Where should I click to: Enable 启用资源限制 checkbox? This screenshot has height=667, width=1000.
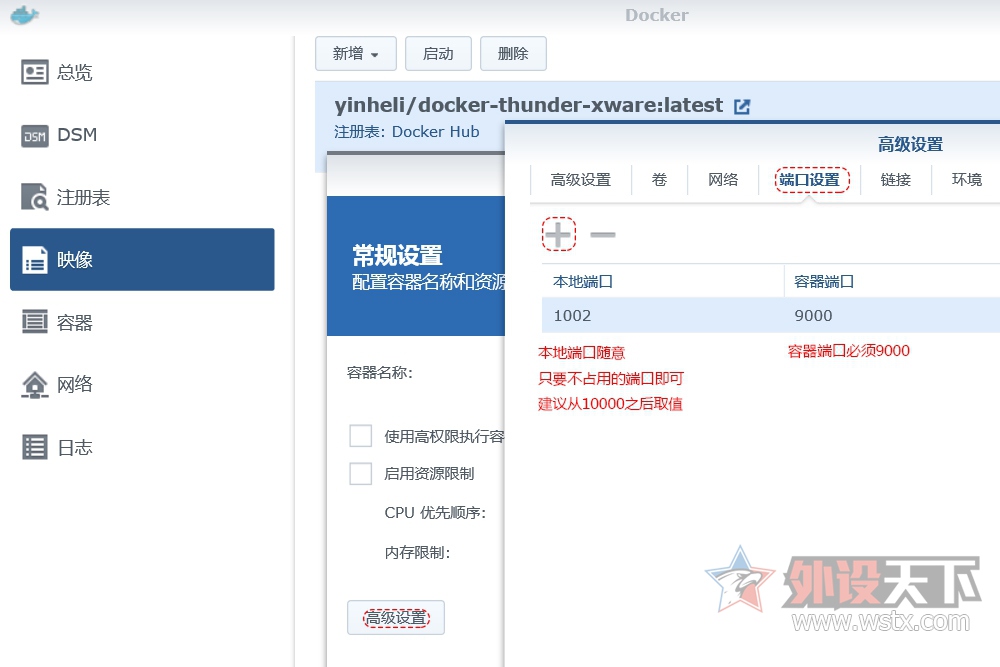[x=361, y=474]
